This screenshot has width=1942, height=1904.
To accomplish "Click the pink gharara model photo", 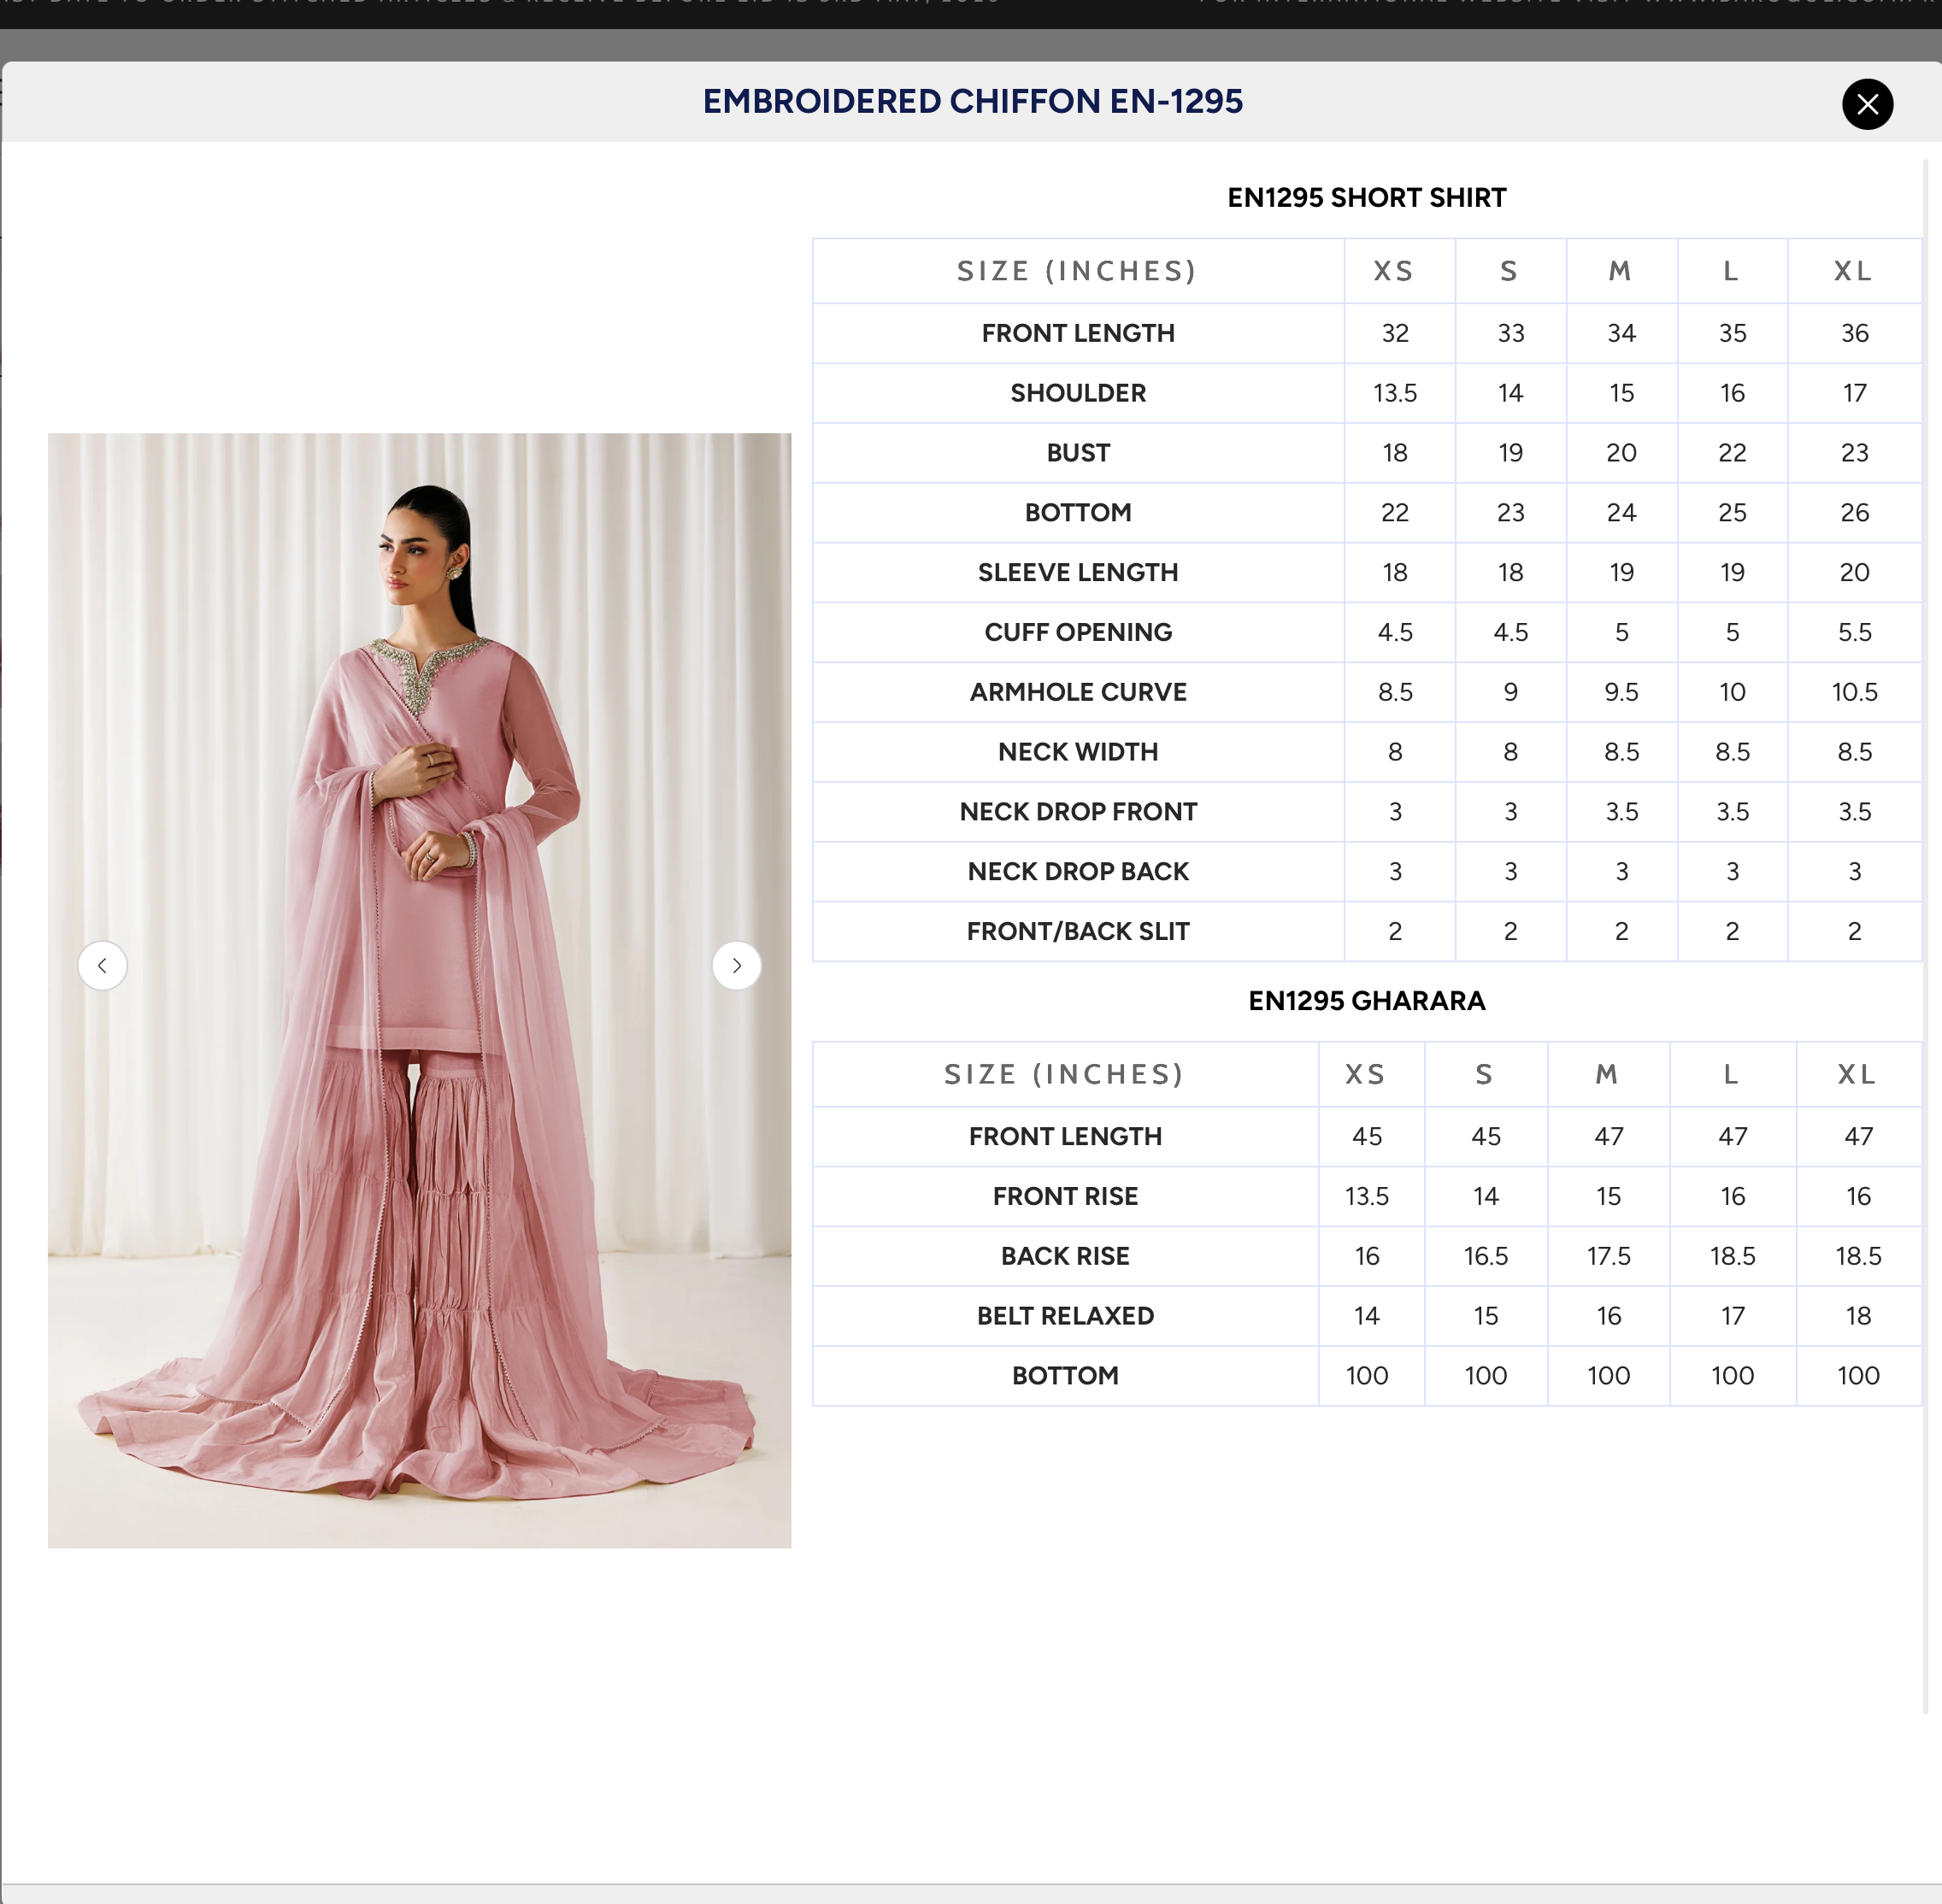I will 419,990.
